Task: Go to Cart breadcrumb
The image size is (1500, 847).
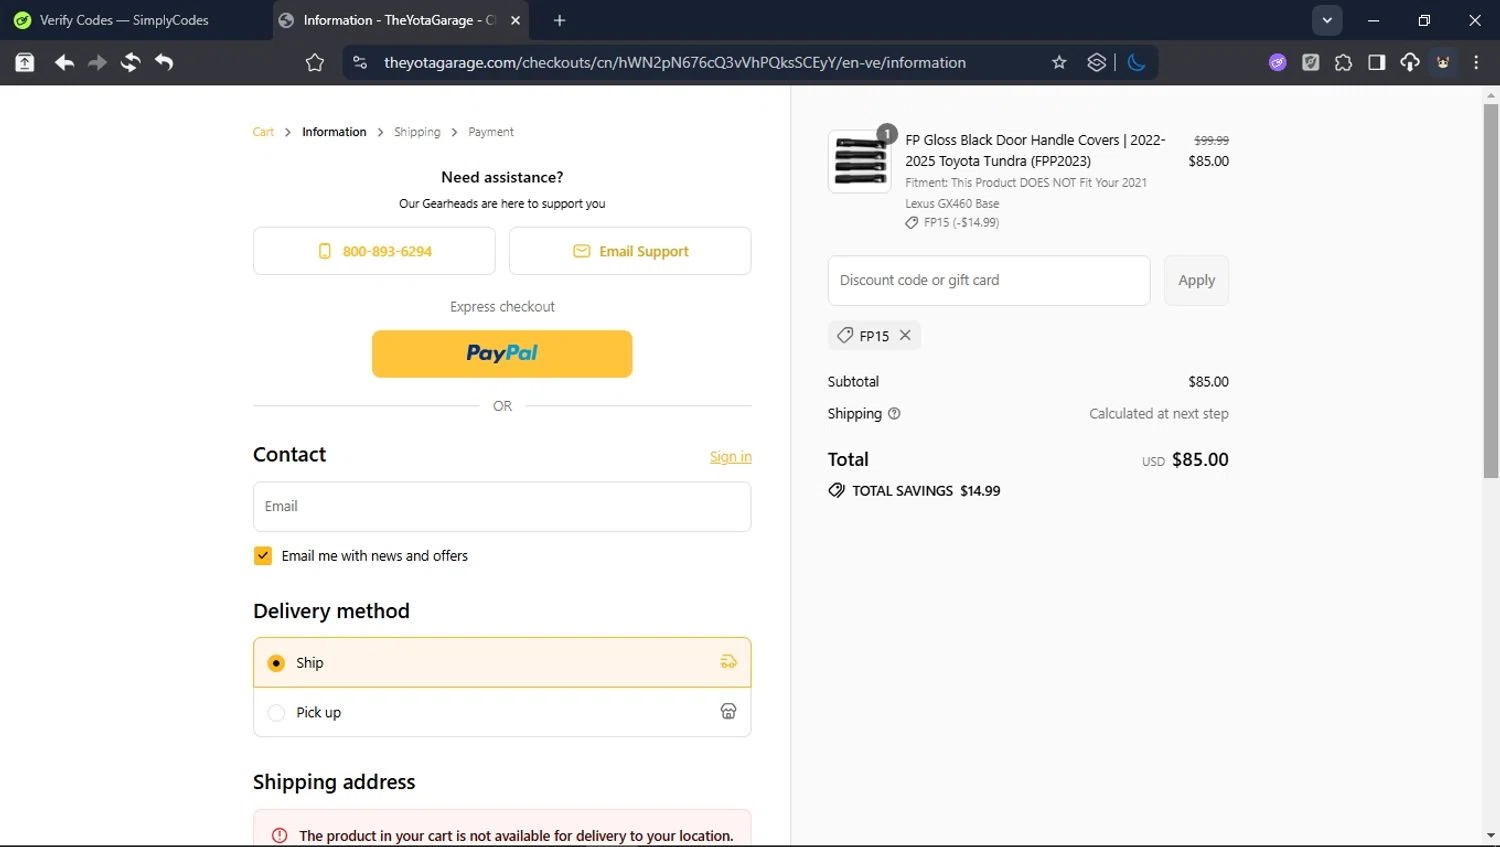Action: pyautogui.click(x=263, y=132)
